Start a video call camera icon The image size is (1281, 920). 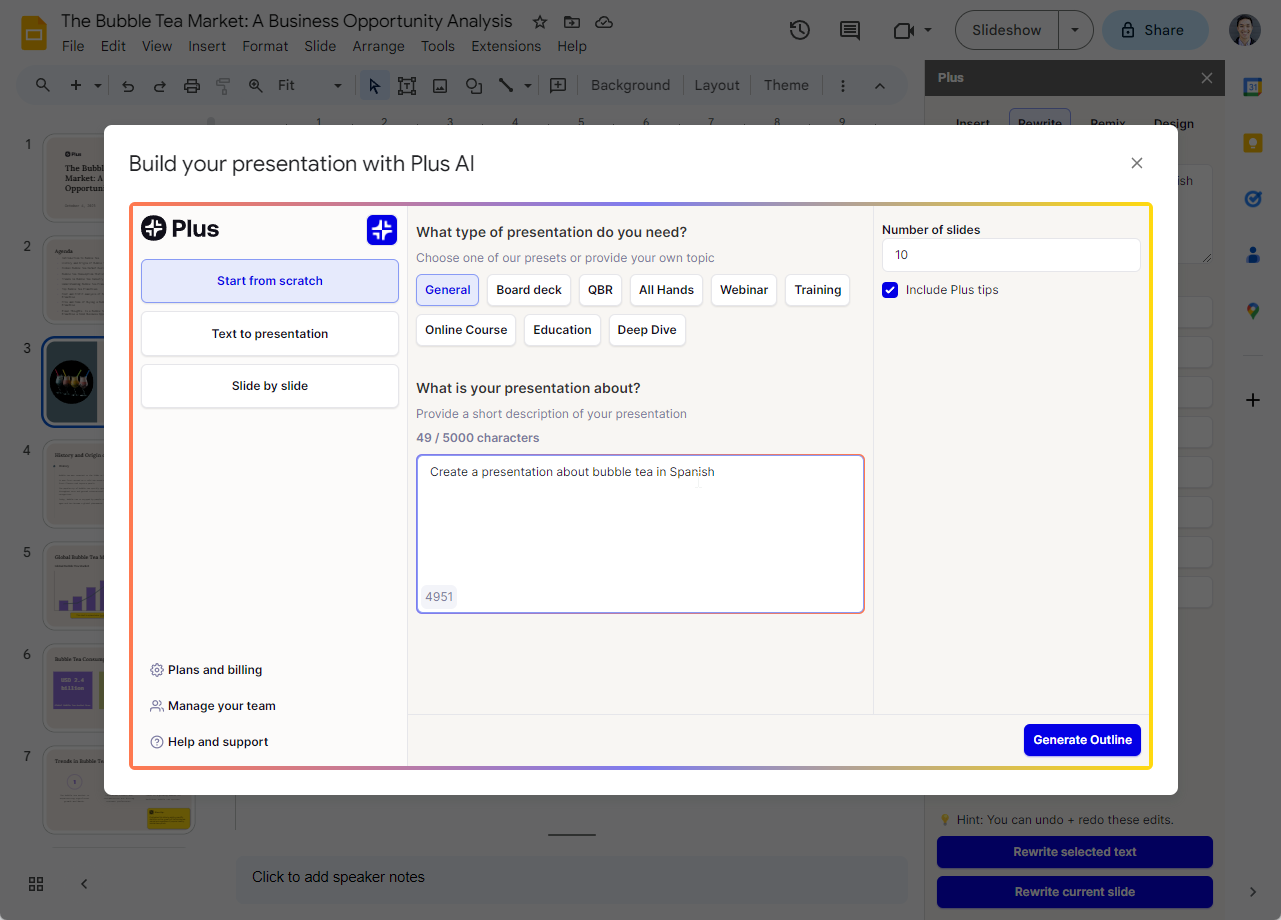coord(904,30)
